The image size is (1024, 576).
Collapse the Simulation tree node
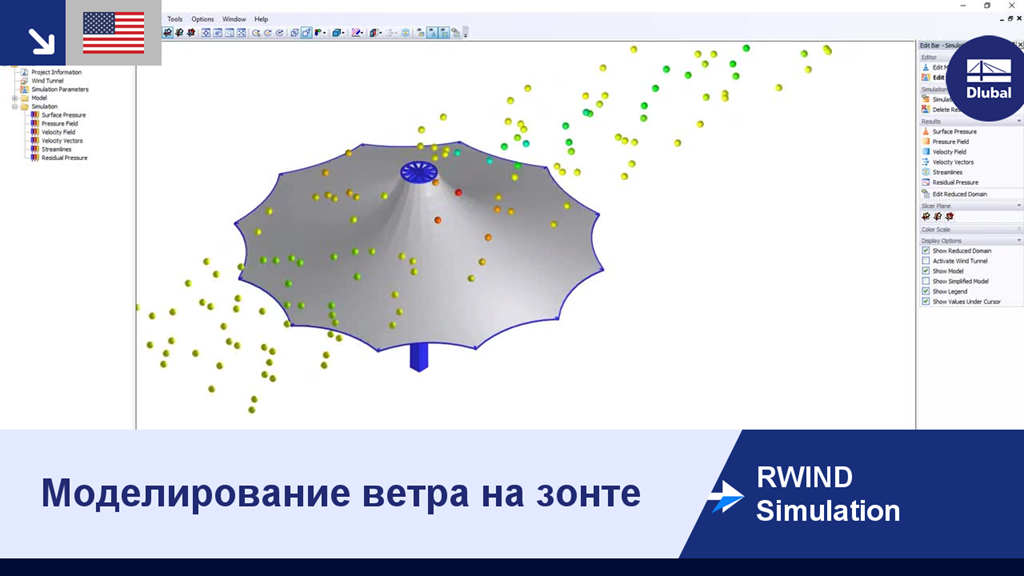(14, 106)
